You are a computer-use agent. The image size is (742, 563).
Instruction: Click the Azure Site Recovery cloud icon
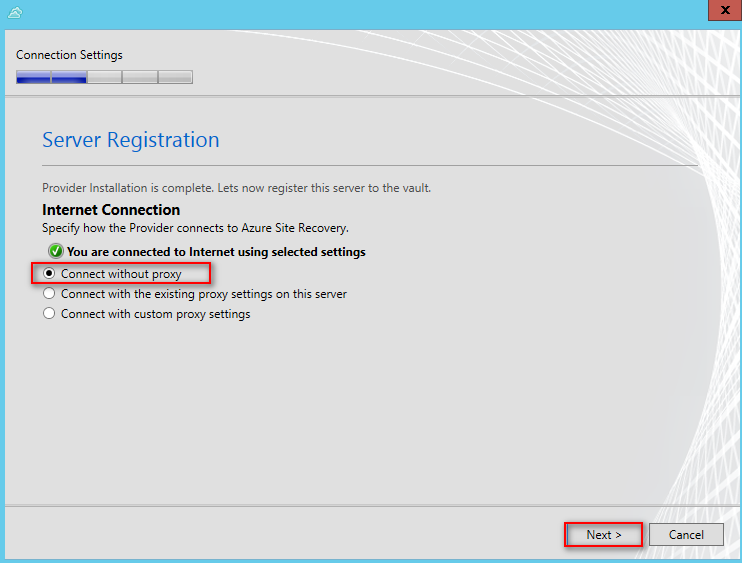(15, 12)
